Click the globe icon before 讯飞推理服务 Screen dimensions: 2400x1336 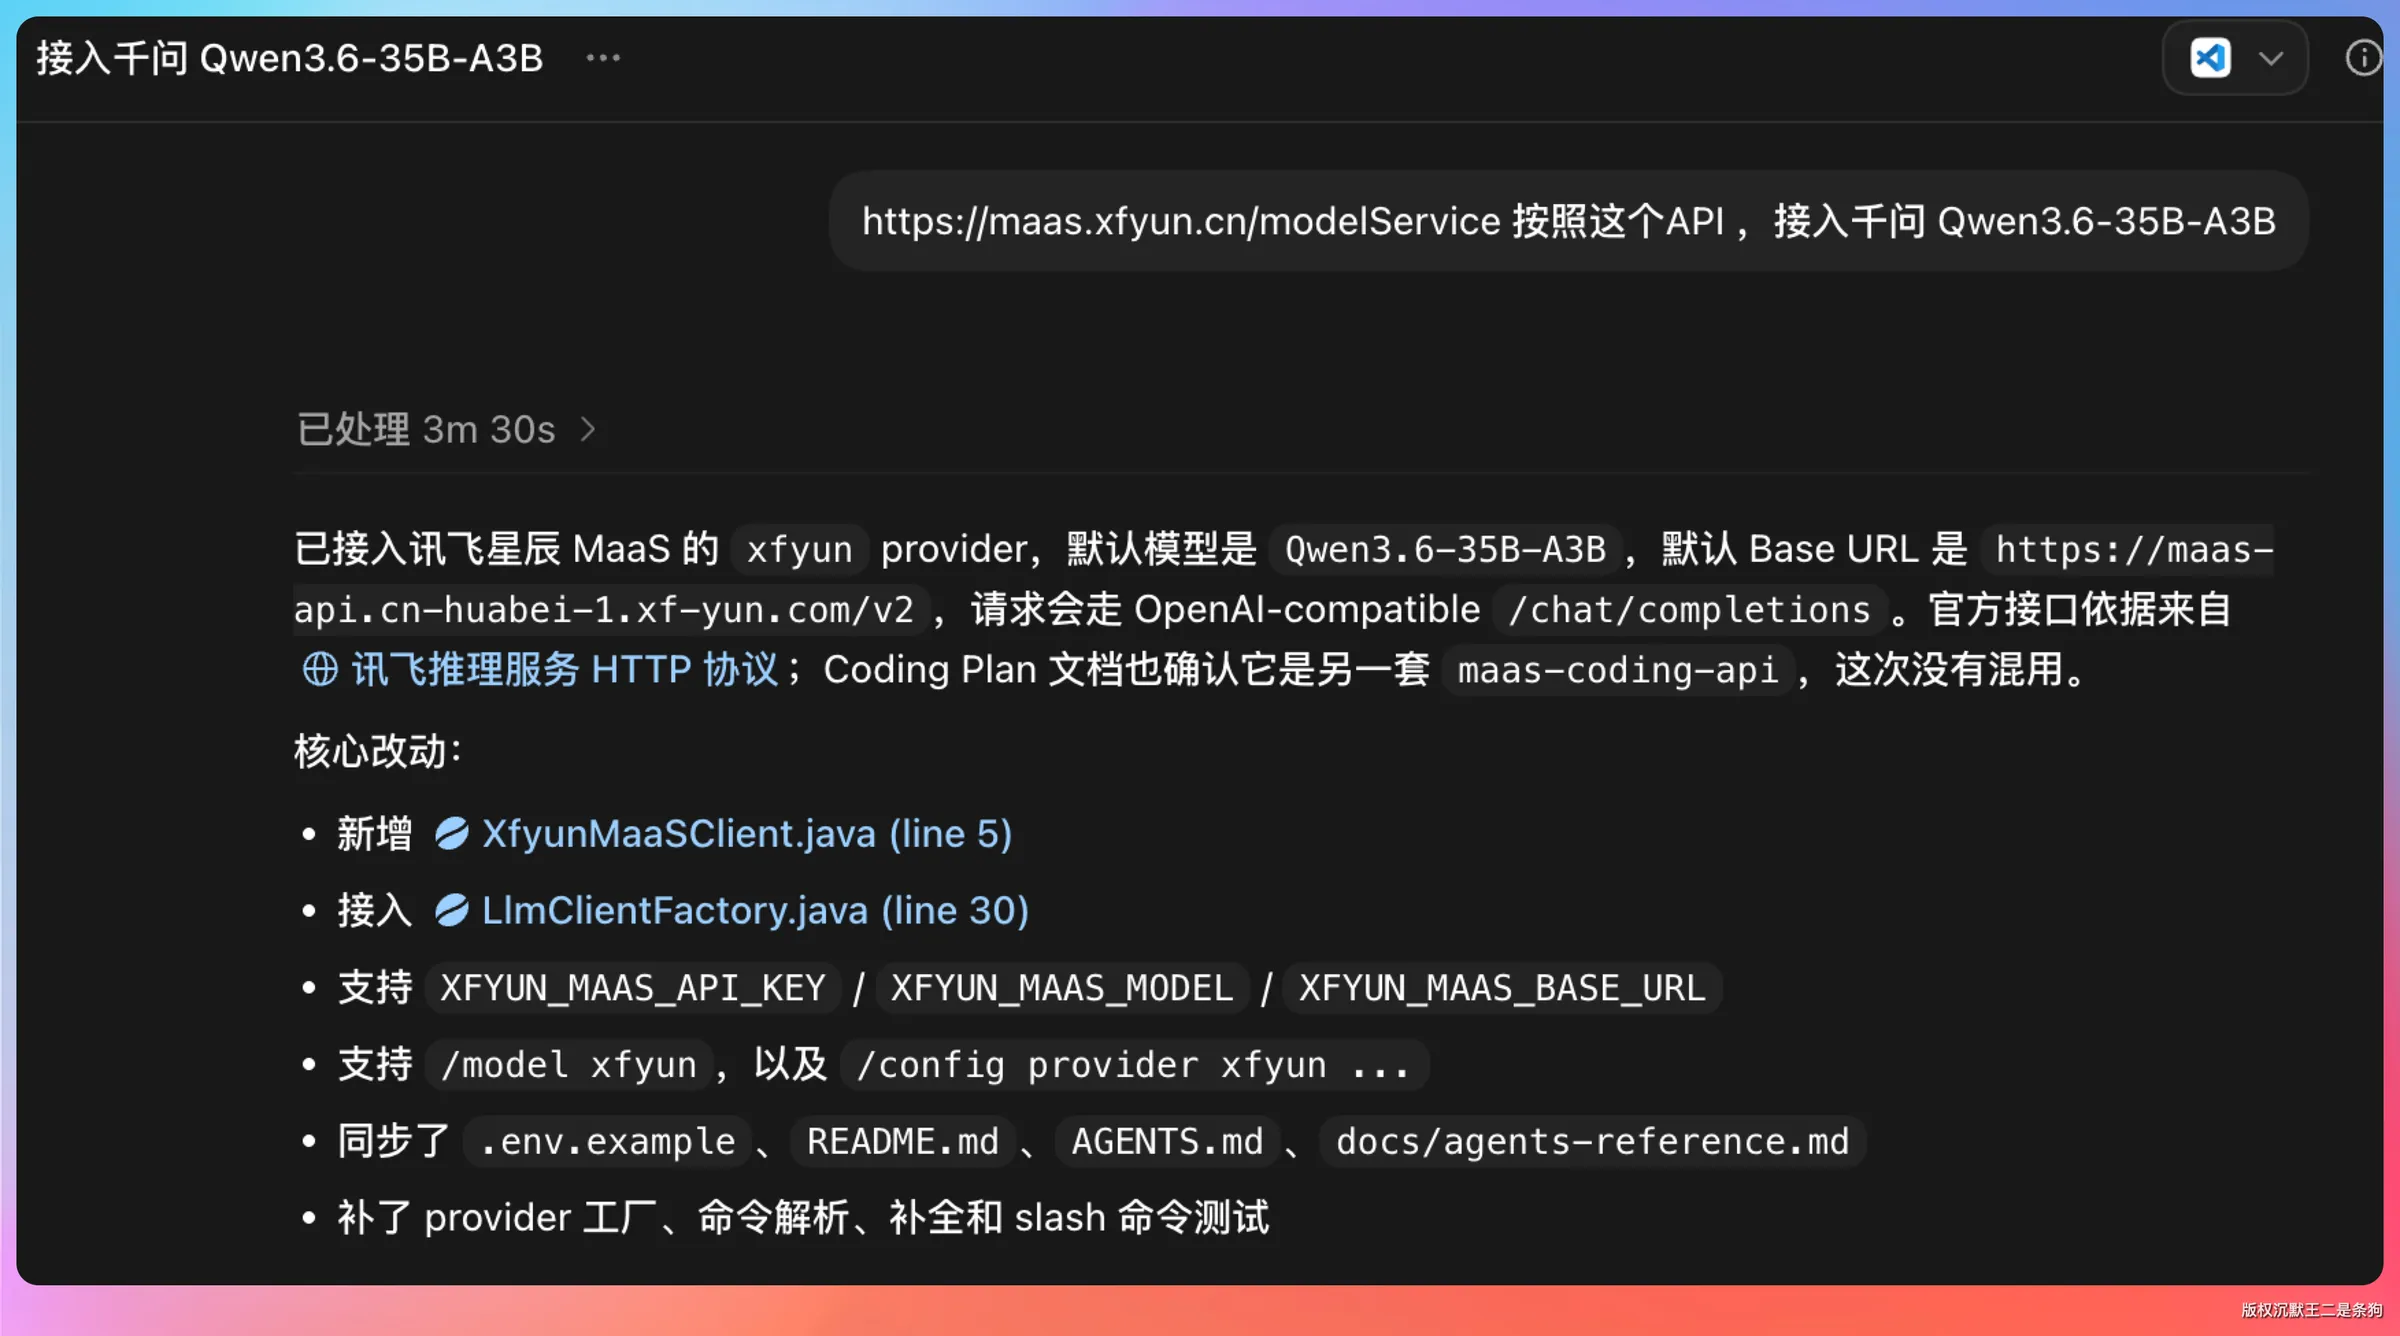[320, 669]
